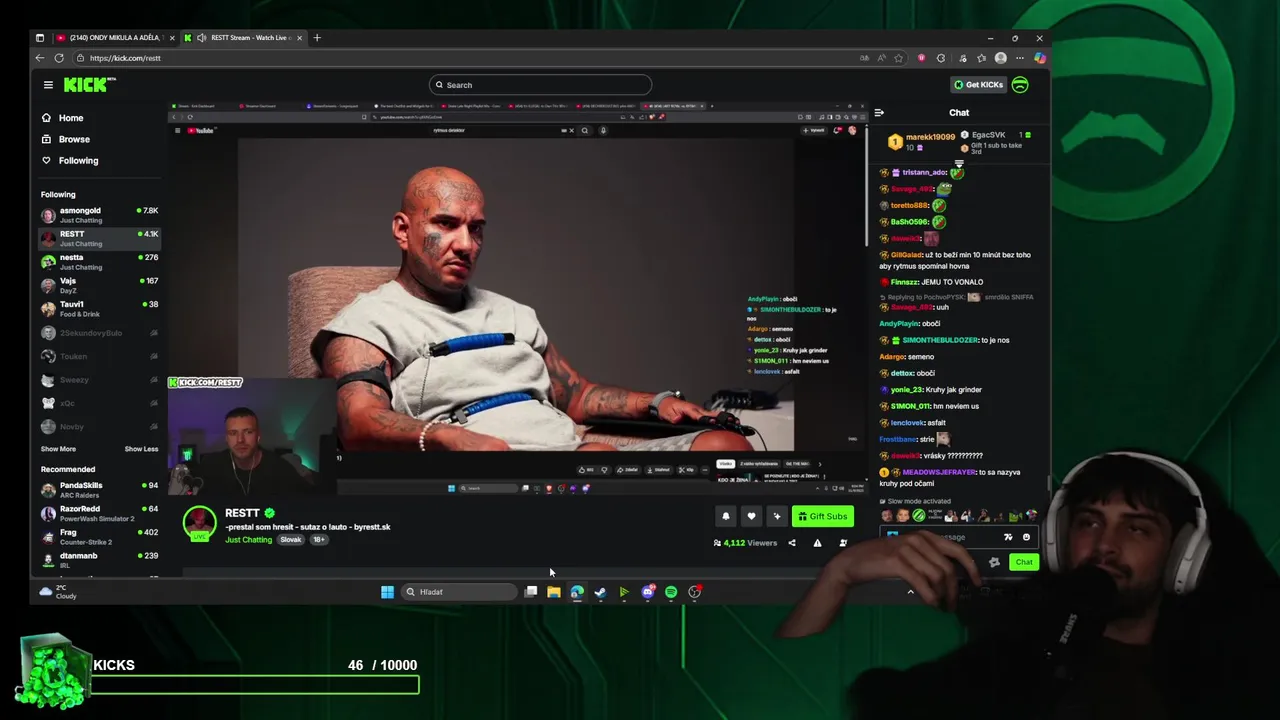Open Discord from the taskbar
This screenshot has height=720, width=1280.
[647, 592]
